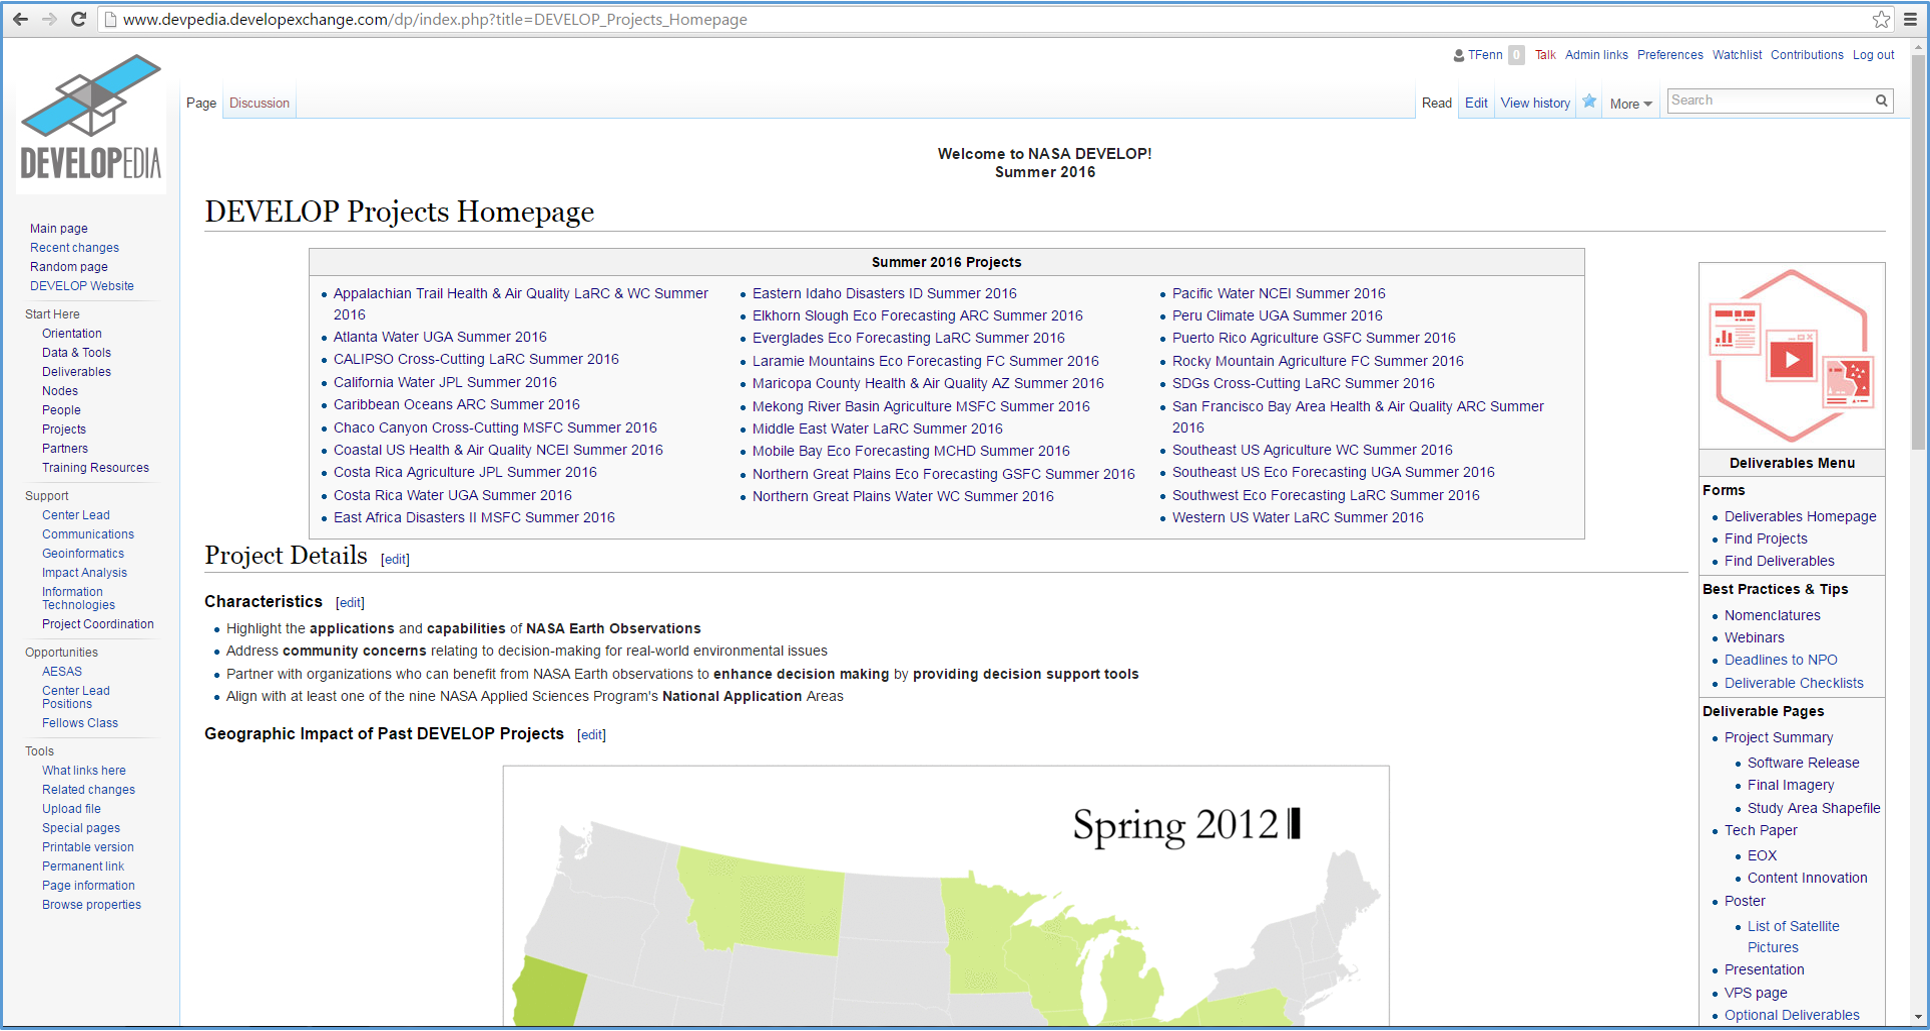1930x1031 pixels.
Task: Open Recent changes
Action: click(74, 248)
